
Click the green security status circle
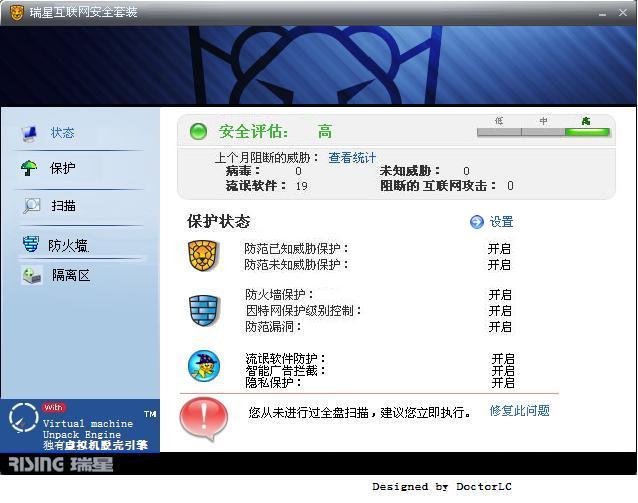pyautogui.click(x=198, y=131)
